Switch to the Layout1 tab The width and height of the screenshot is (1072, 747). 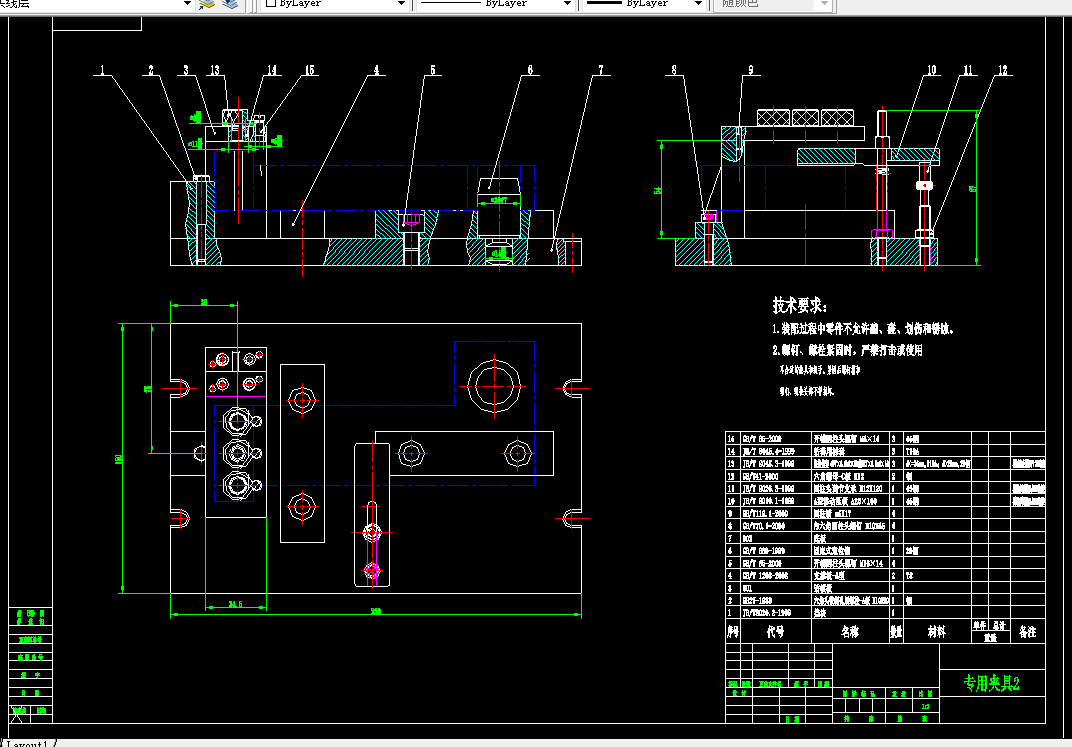pyautogui.click(x=28, y=744)
